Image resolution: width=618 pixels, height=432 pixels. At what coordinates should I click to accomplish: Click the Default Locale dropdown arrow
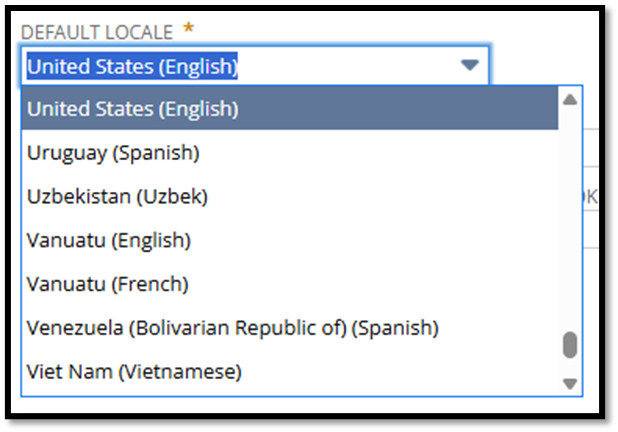469,65
